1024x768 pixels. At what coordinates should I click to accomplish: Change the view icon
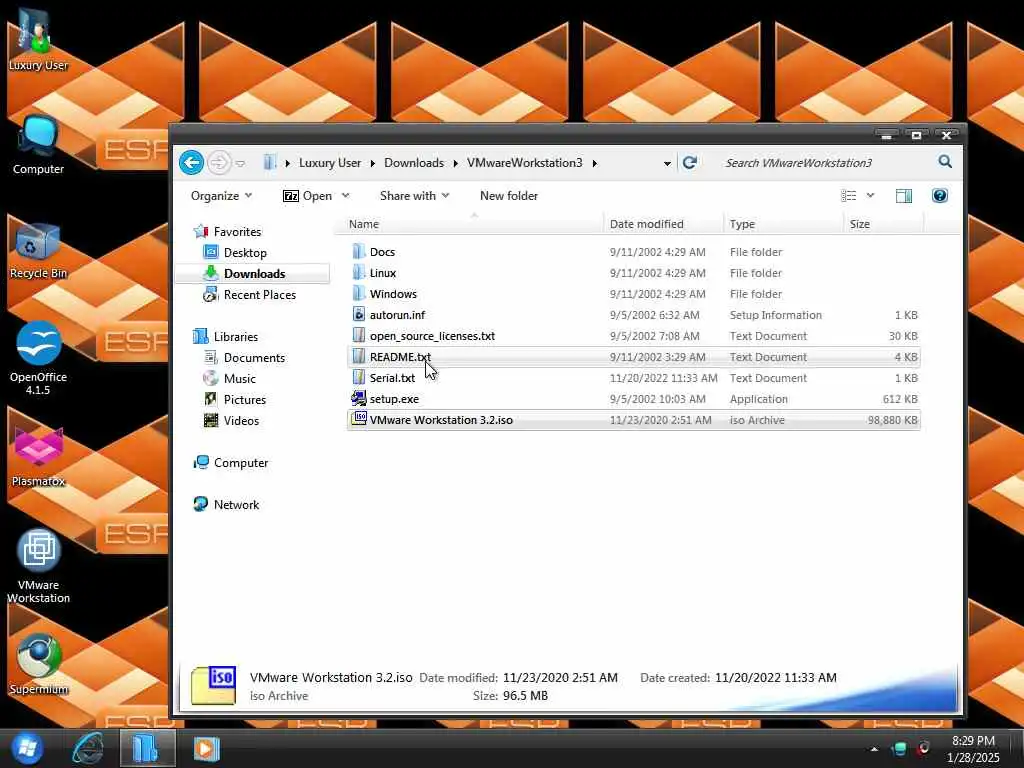(x=848, y=196)
